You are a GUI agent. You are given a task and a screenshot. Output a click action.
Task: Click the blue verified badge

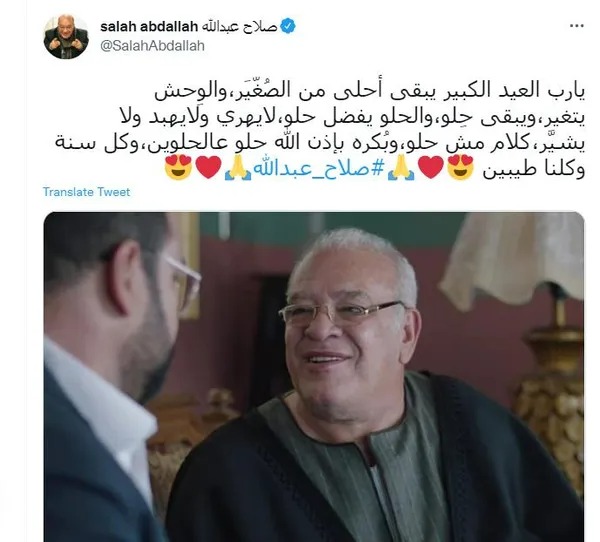coord(287,26)
